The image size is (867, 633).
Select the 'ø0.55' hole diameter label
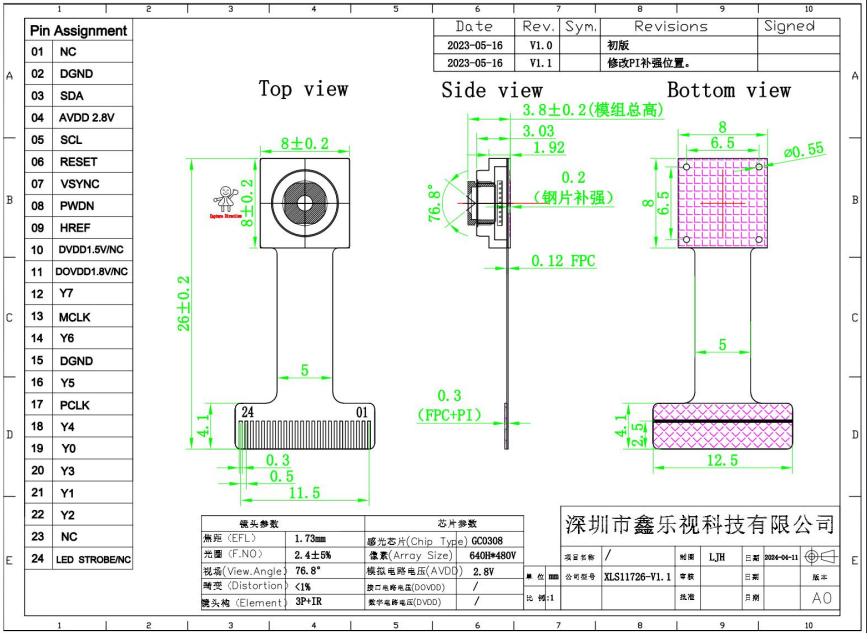click(803, 150)
